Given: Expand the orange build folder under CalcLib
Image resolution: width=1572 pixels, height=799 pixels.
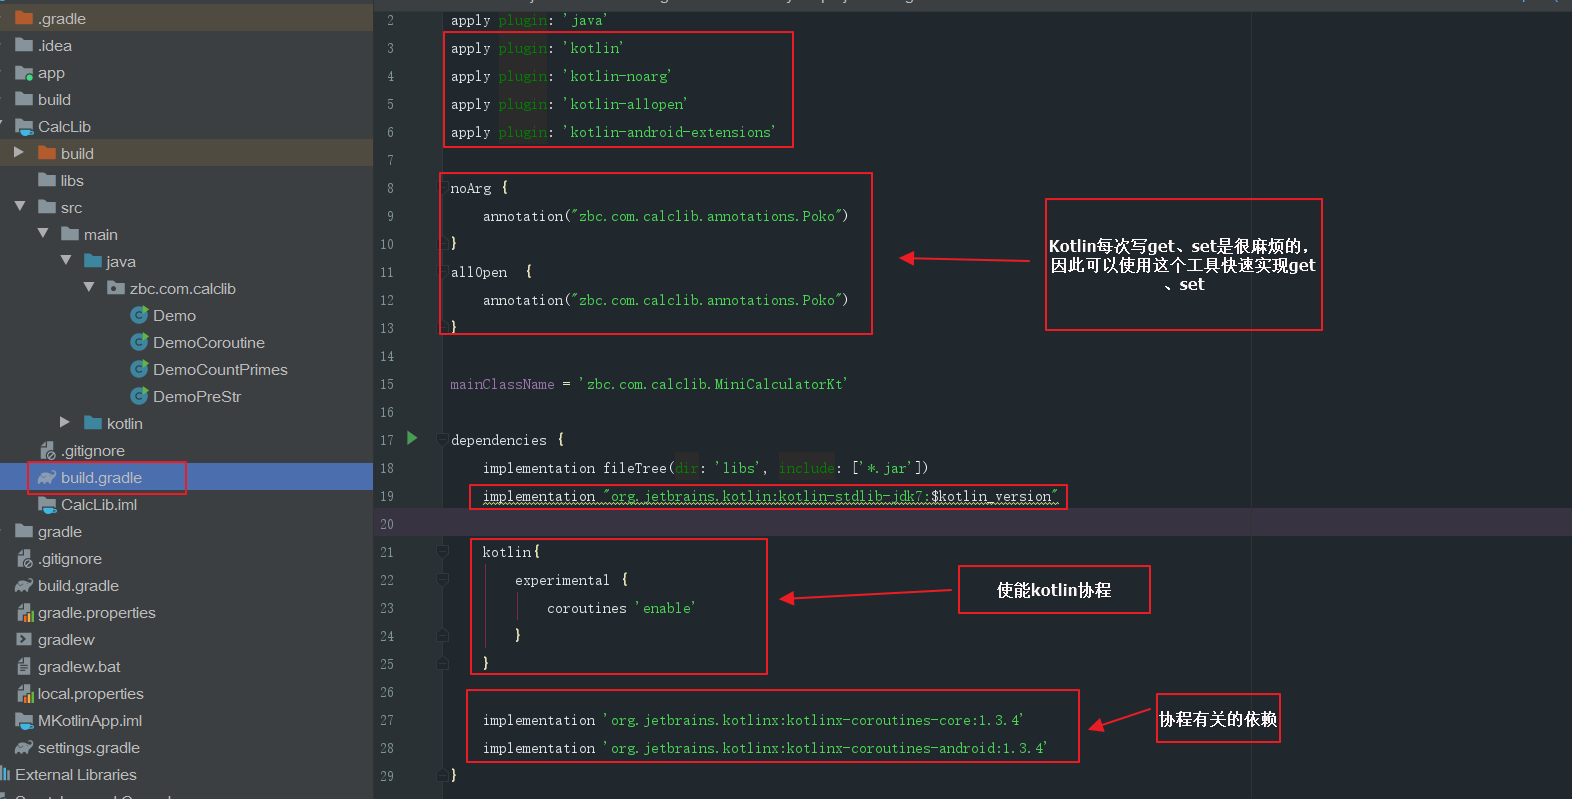Looking at the screenshot, I should click(18, 153).
